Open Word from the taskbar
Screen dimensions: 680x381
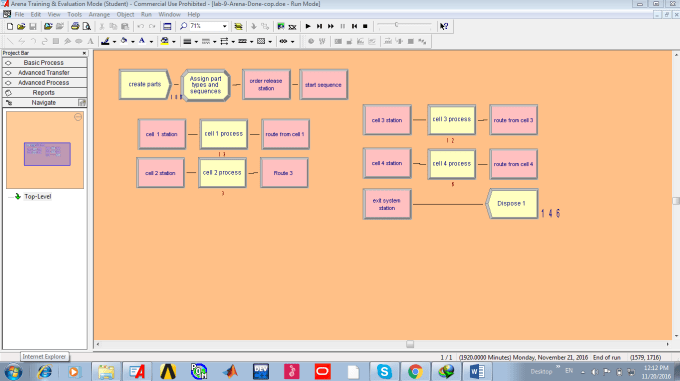point(477,371)
